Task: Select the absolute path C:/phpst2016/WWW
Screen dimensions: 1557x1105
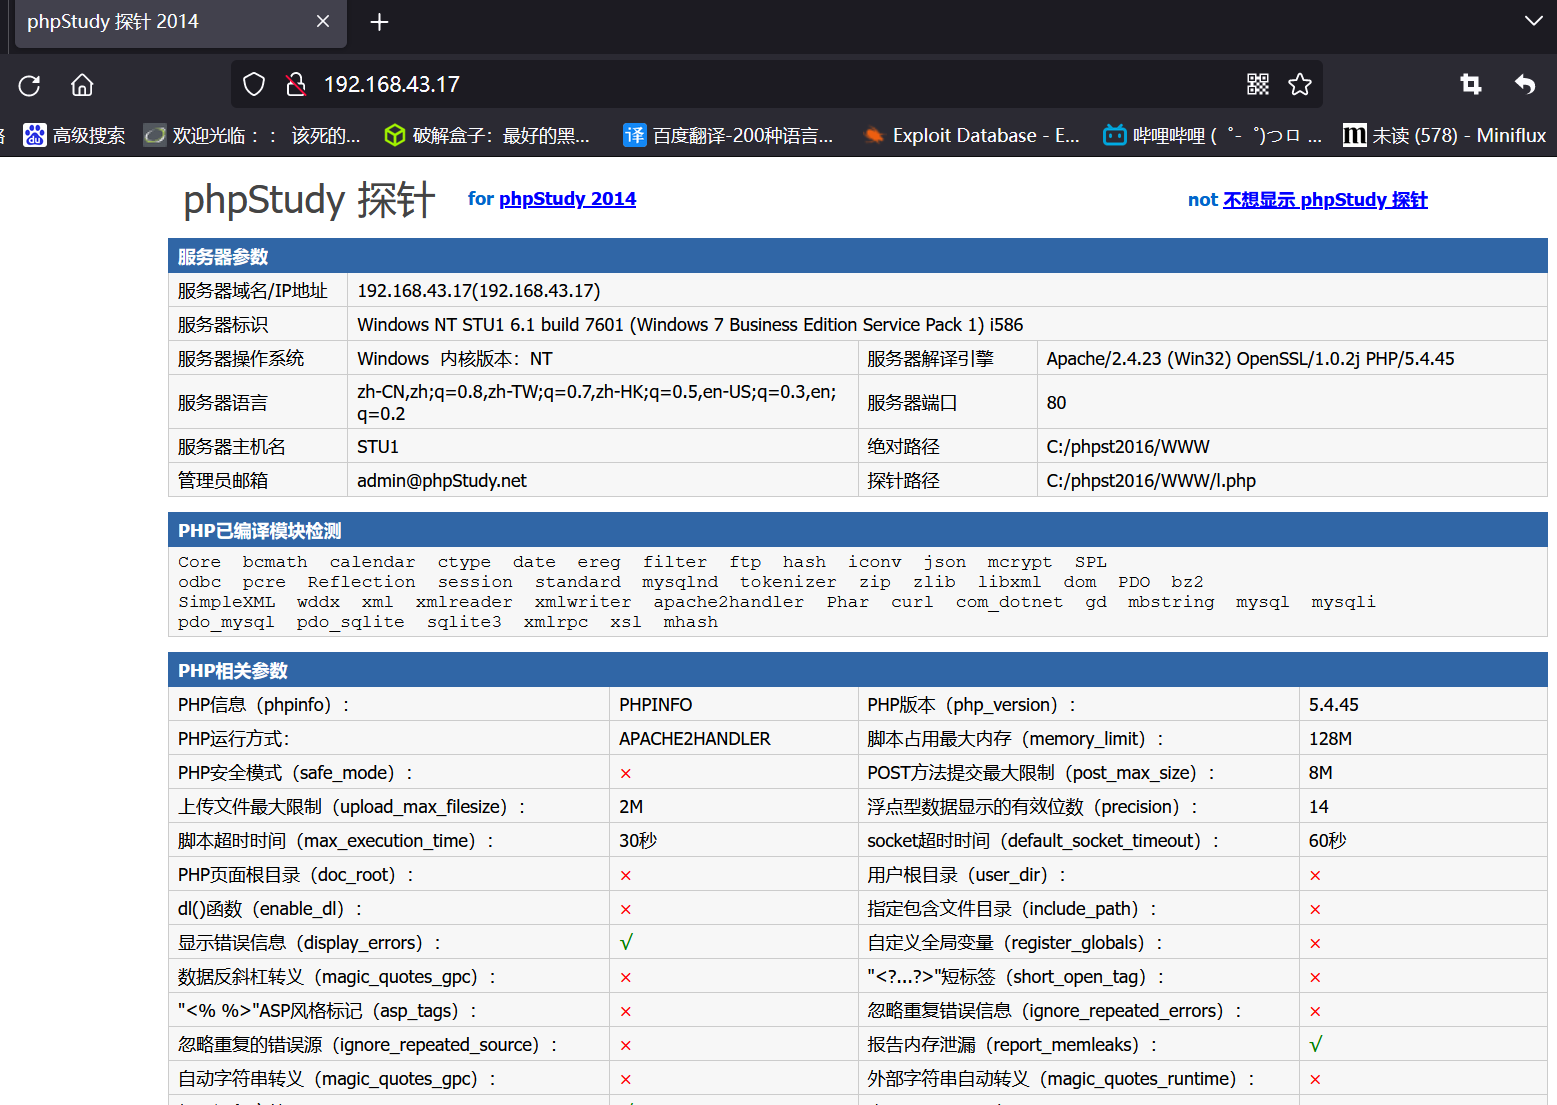Action: click(1128, 447)
